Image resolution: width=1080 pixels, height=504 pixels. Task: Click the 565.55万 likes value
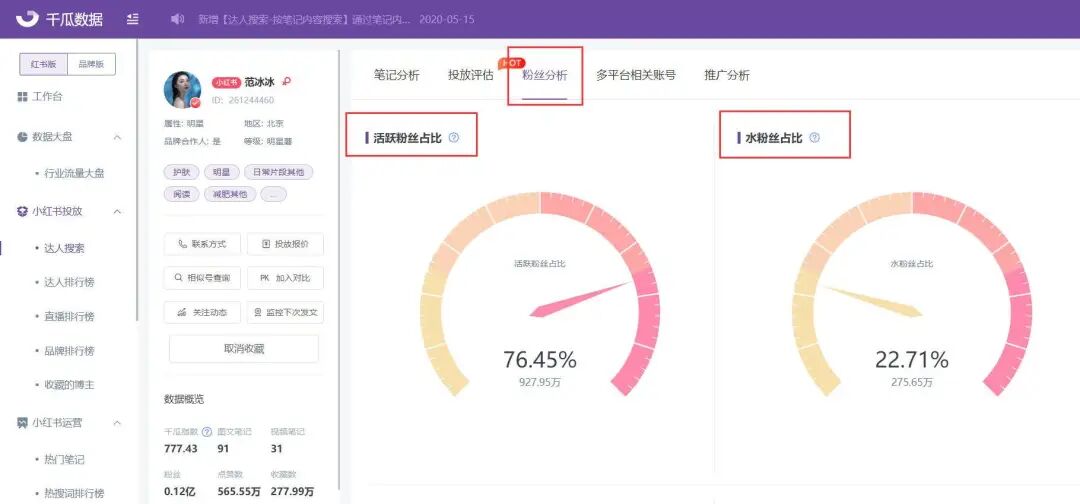pos(238,492)
